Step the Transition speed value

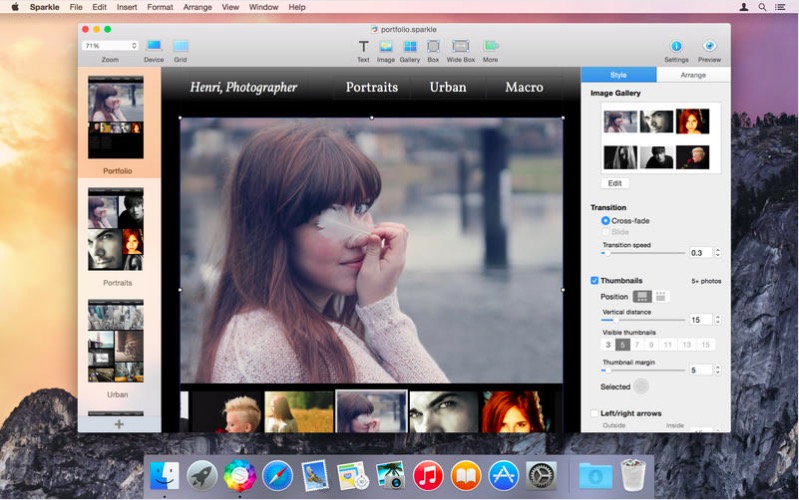point(717,253)
